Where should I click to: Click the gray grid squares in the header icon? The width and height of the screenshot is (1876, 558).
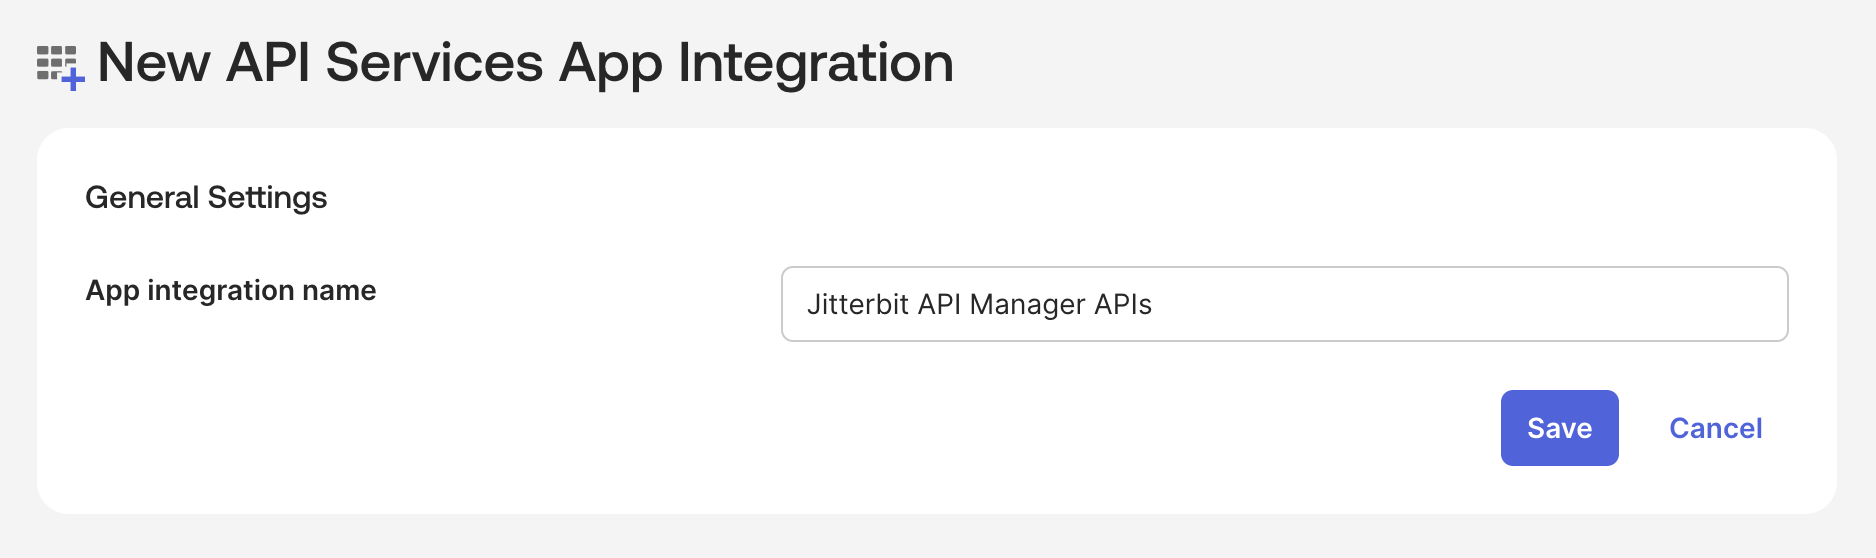click(x=52, y=59)
